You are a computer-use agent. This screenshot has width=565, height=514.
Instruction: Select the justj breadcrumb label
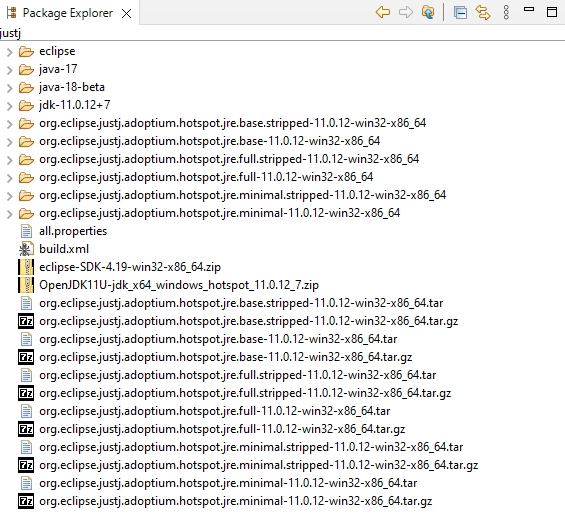[10, 33]
